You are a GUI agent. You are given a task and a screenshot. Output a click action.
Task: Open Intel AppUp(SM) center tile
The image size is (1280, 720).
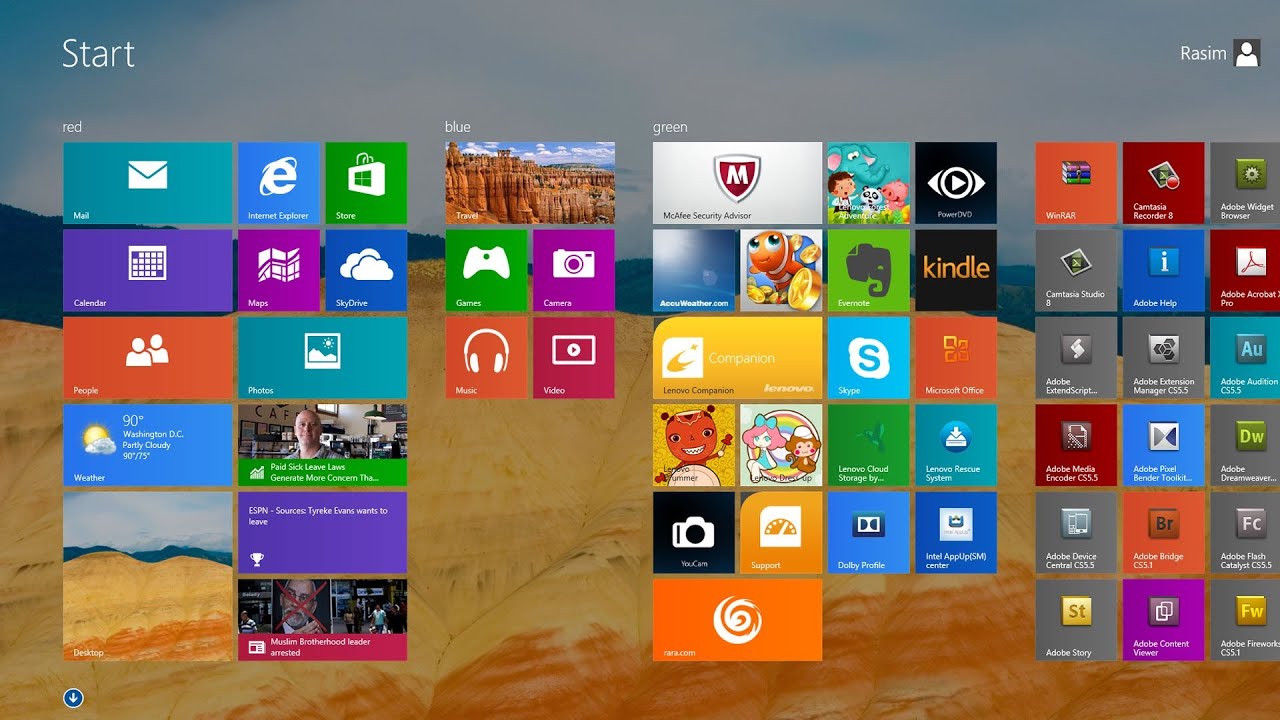956,533
